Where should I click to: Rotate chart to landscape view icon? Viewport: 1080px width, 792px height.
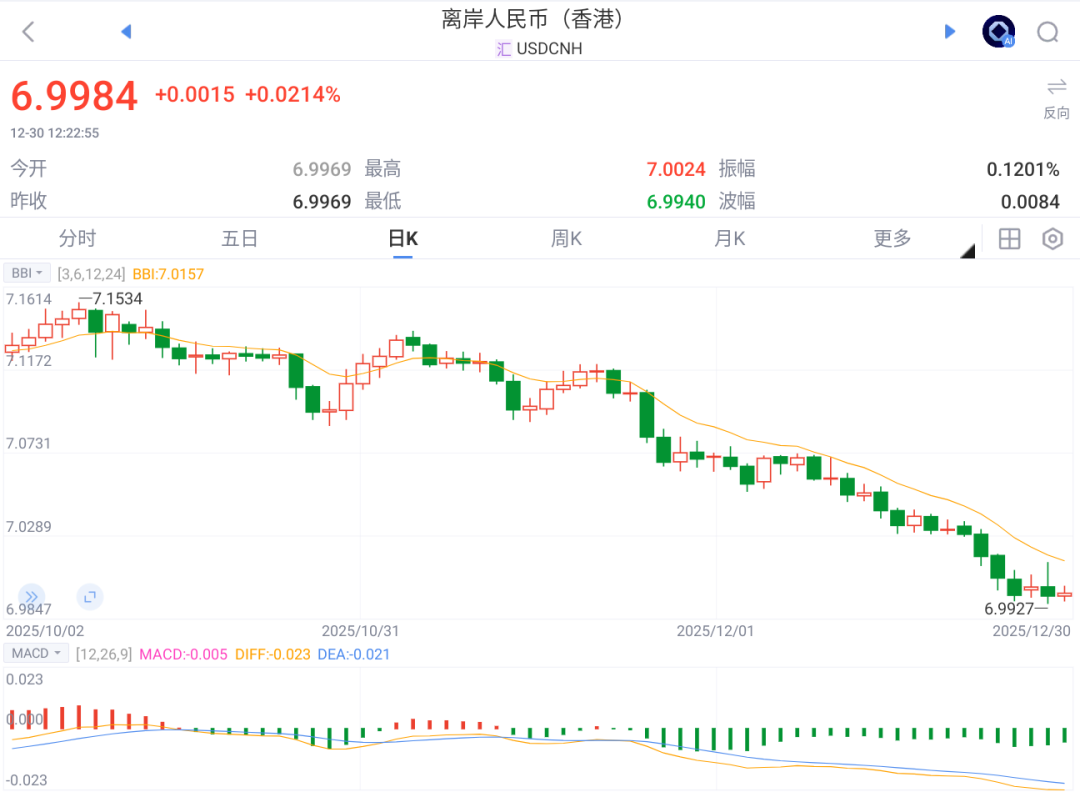pyautogui.click(x=90, y=597)
